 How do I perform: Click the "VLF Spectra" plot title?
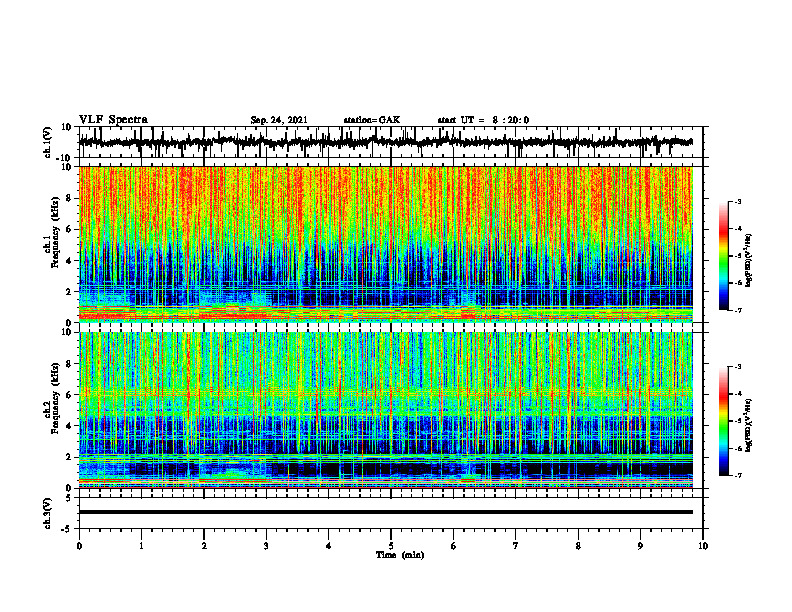[x=113, y=120]
